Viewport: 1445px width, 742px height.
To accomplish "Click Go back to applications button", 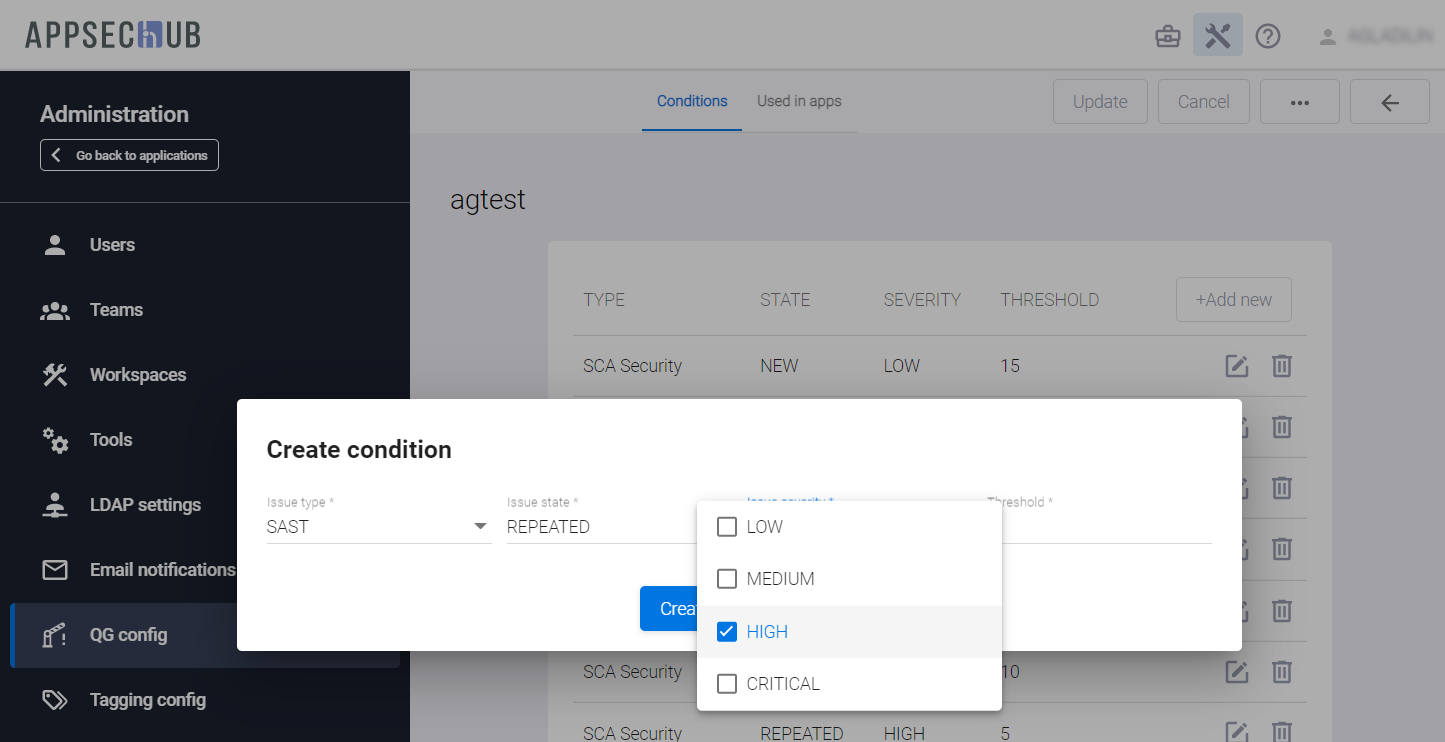I will (x=129, y=155).
